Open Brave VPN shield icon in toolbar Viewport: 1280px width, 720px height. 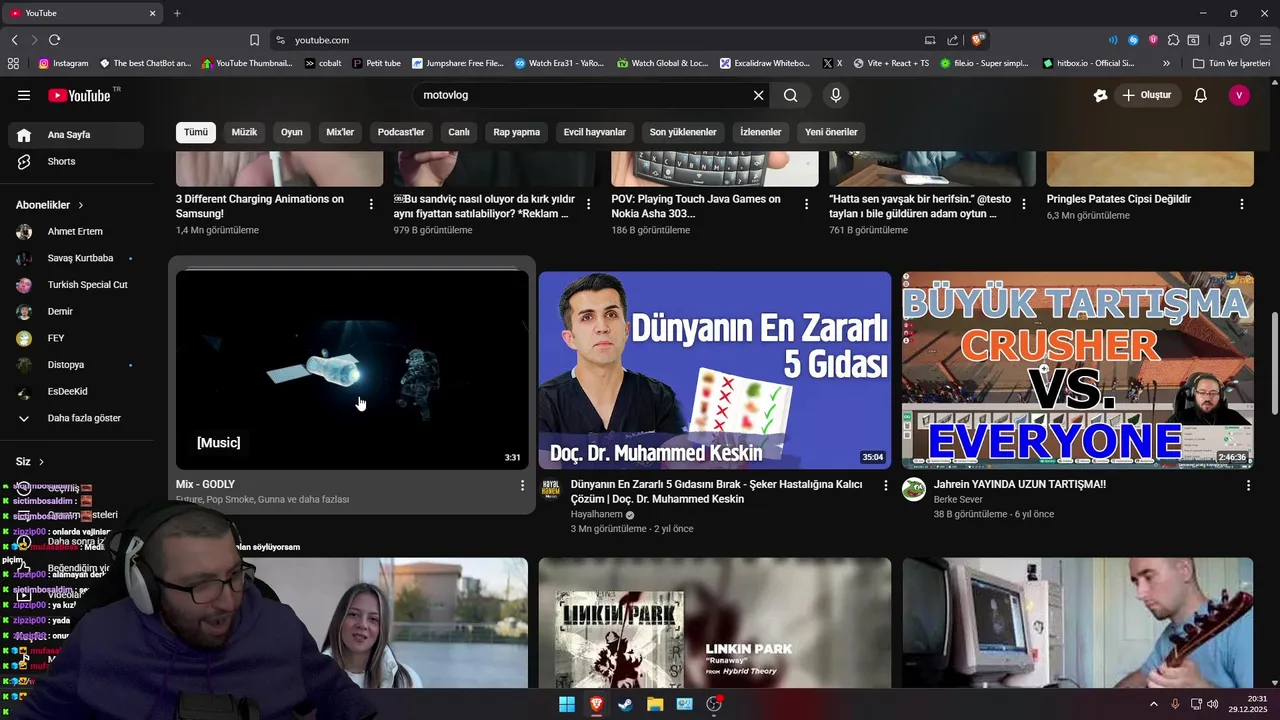[x=1245, y=40]
